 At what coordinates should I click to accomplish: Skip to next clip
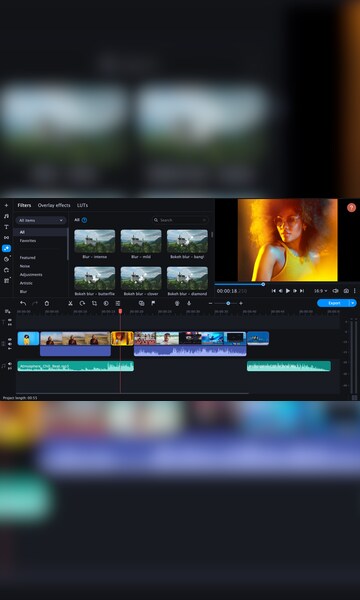[302, 291]
